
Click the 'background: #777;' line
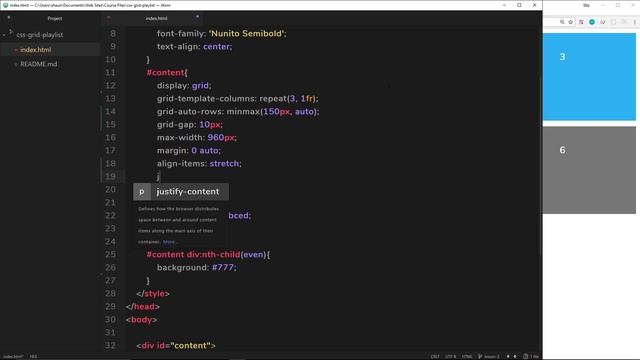(196, 268)
